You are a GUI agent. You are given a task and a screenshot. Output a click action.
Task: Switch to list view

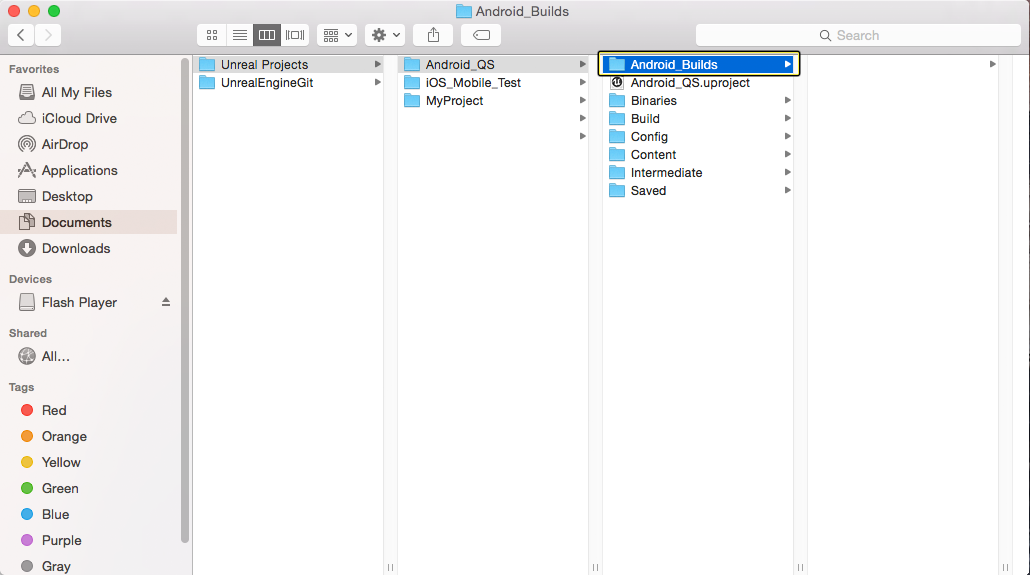click(240, 35)
